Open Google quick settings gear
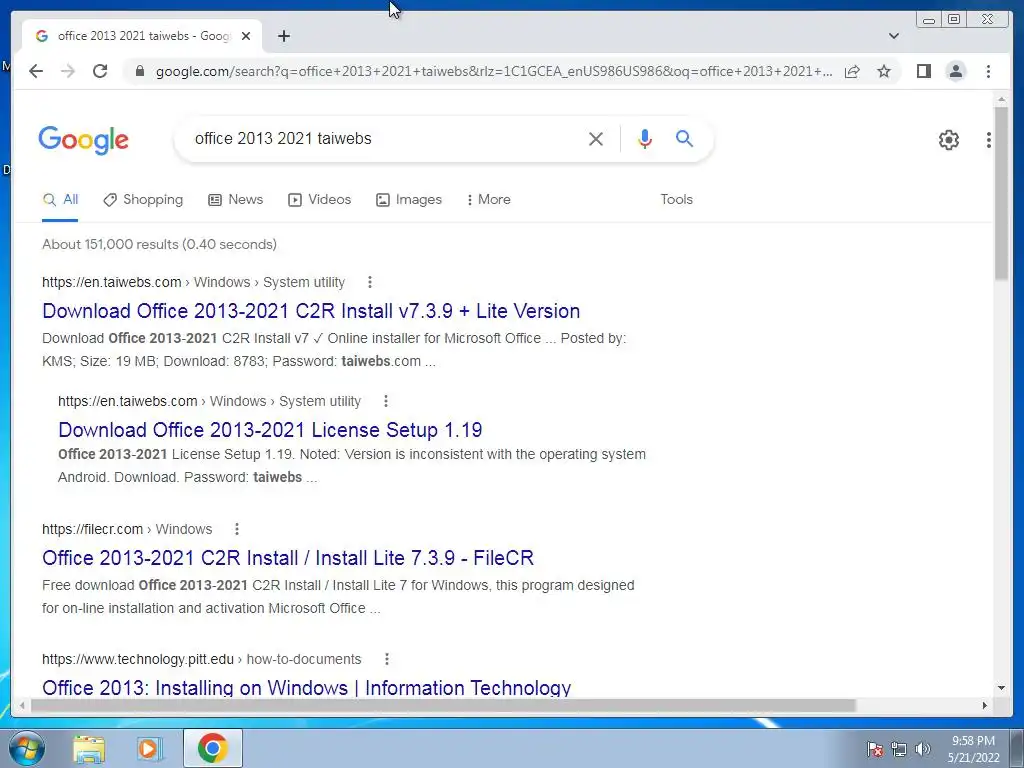The height and width of the screenshot is (768, 1024). [949, 140]
